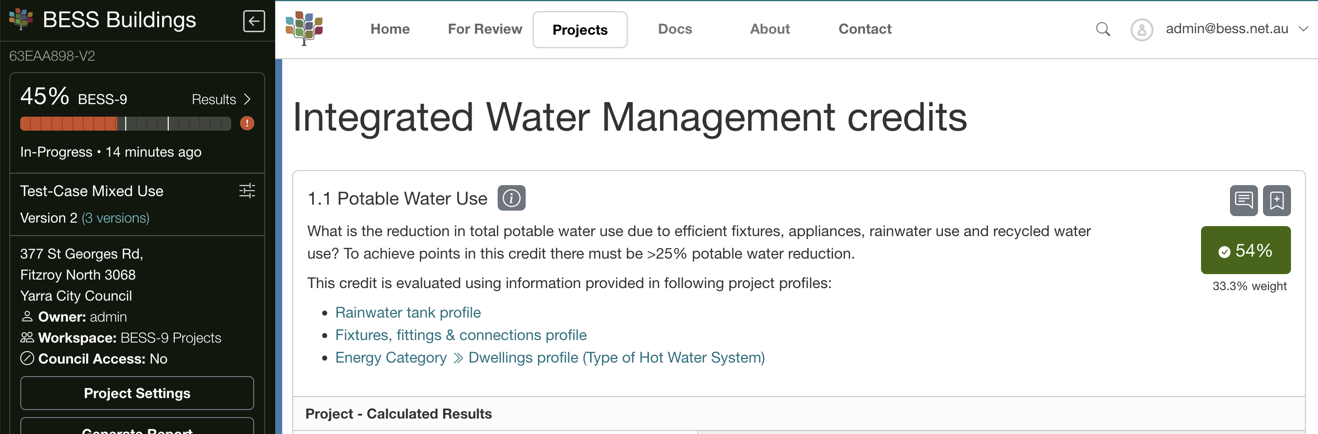Open Fixtures, fittings & connections profile link
The image size is (1318, 434).
[461, 335]
